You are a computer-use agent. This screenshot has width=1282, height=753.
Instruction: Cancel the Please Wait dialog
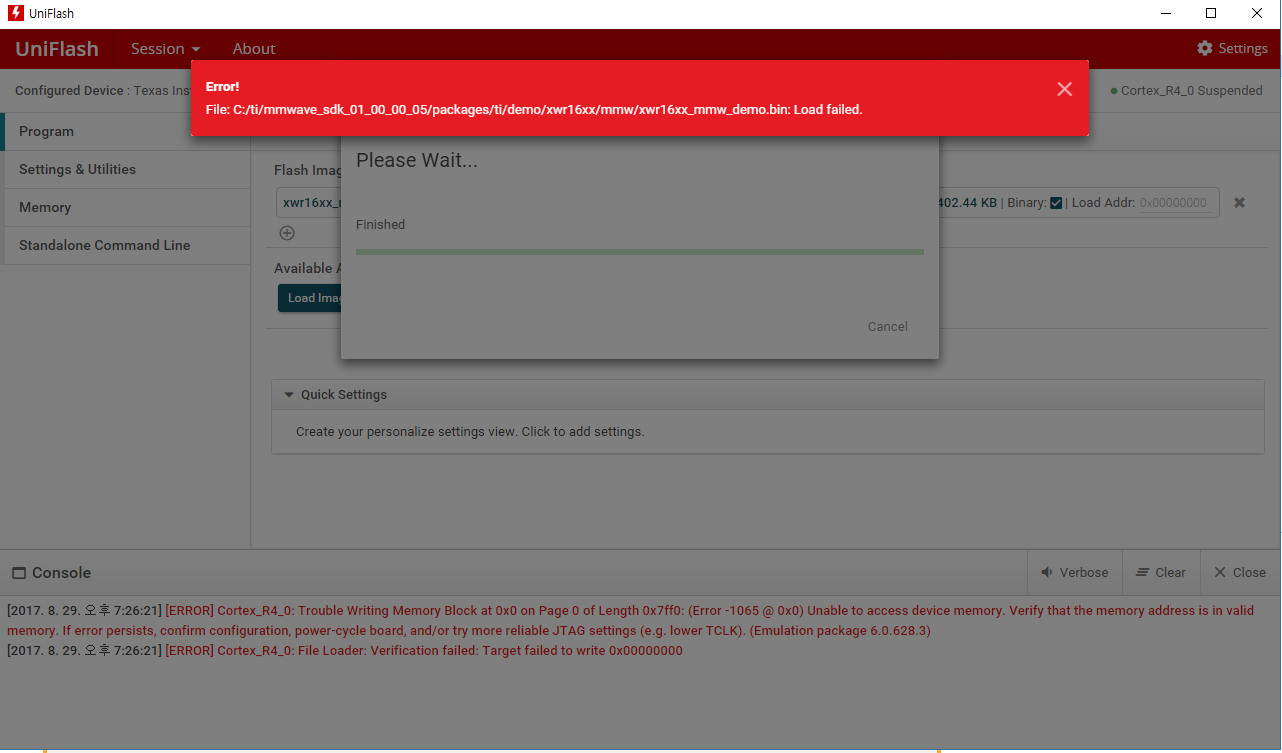(x=888, y=326)
